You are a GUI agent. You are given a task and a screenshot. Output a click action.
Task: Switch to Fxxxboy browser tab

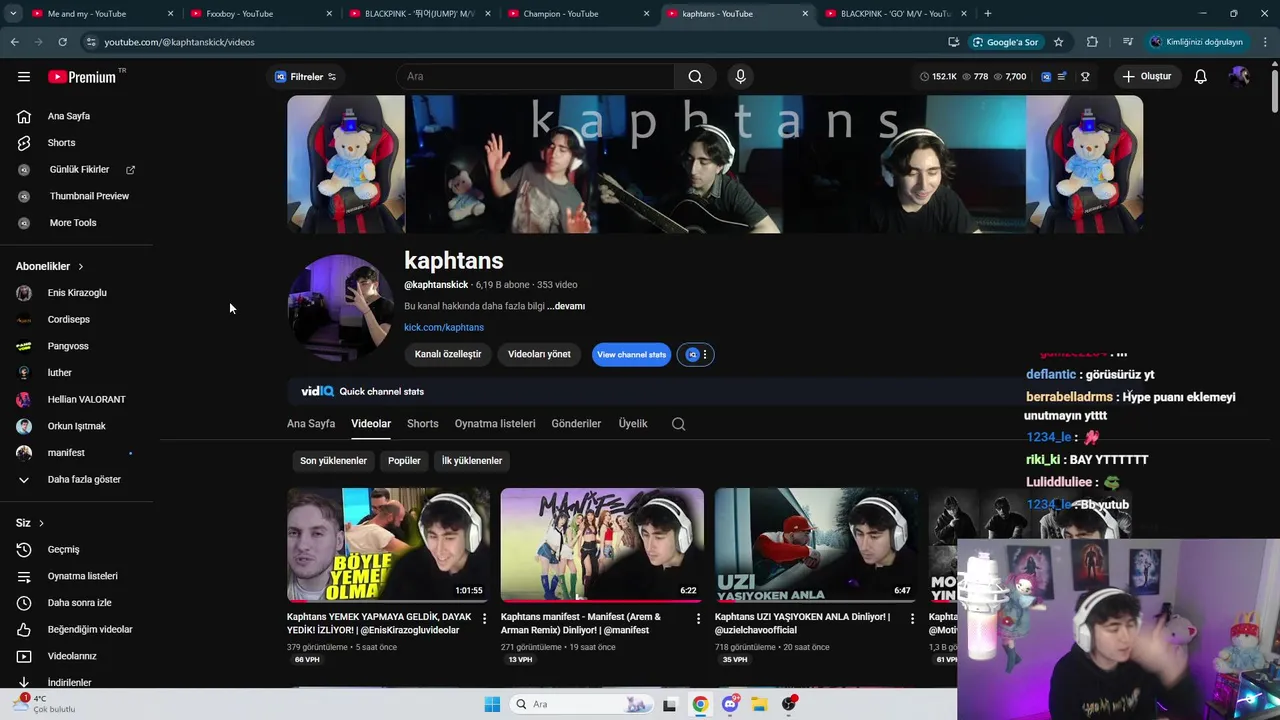point(258,14)
